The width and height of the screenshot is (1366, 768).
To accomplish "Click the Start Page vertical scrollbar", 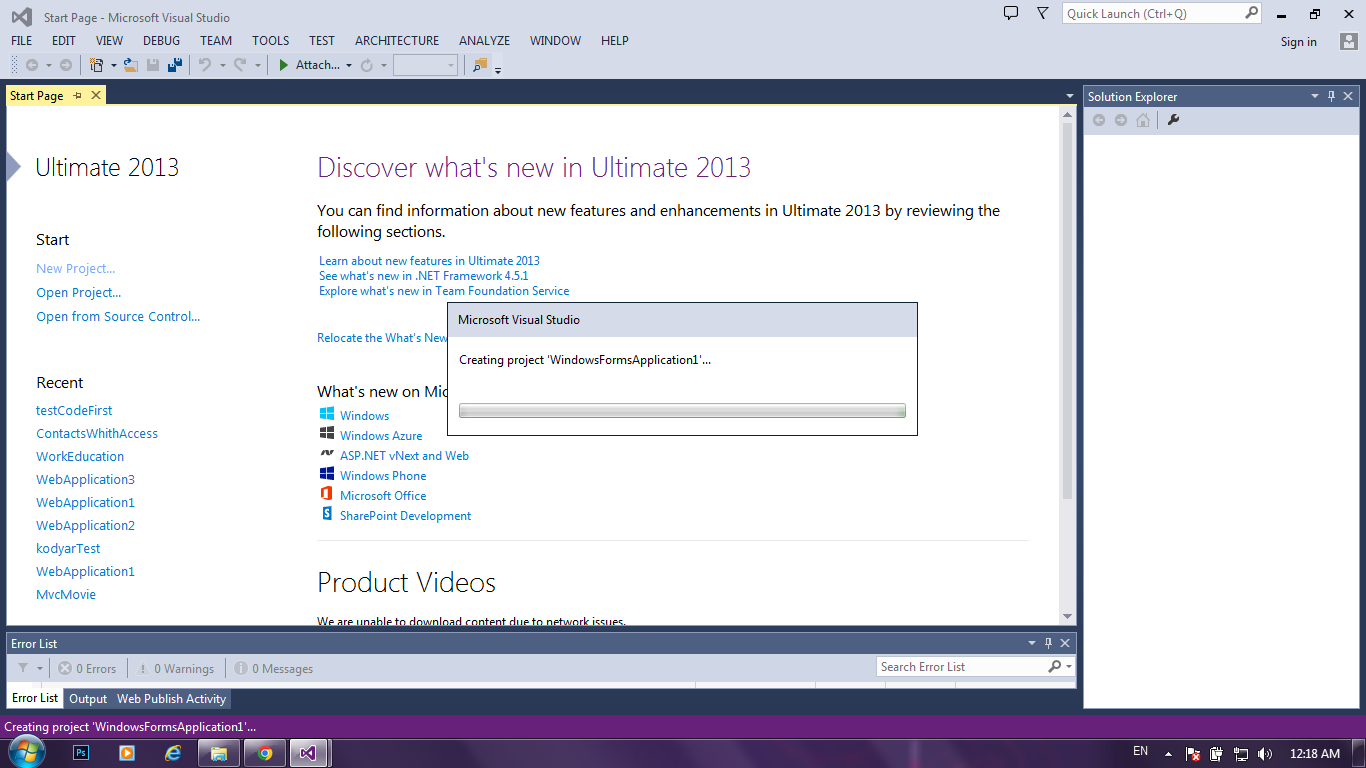I will [1067, 366].
